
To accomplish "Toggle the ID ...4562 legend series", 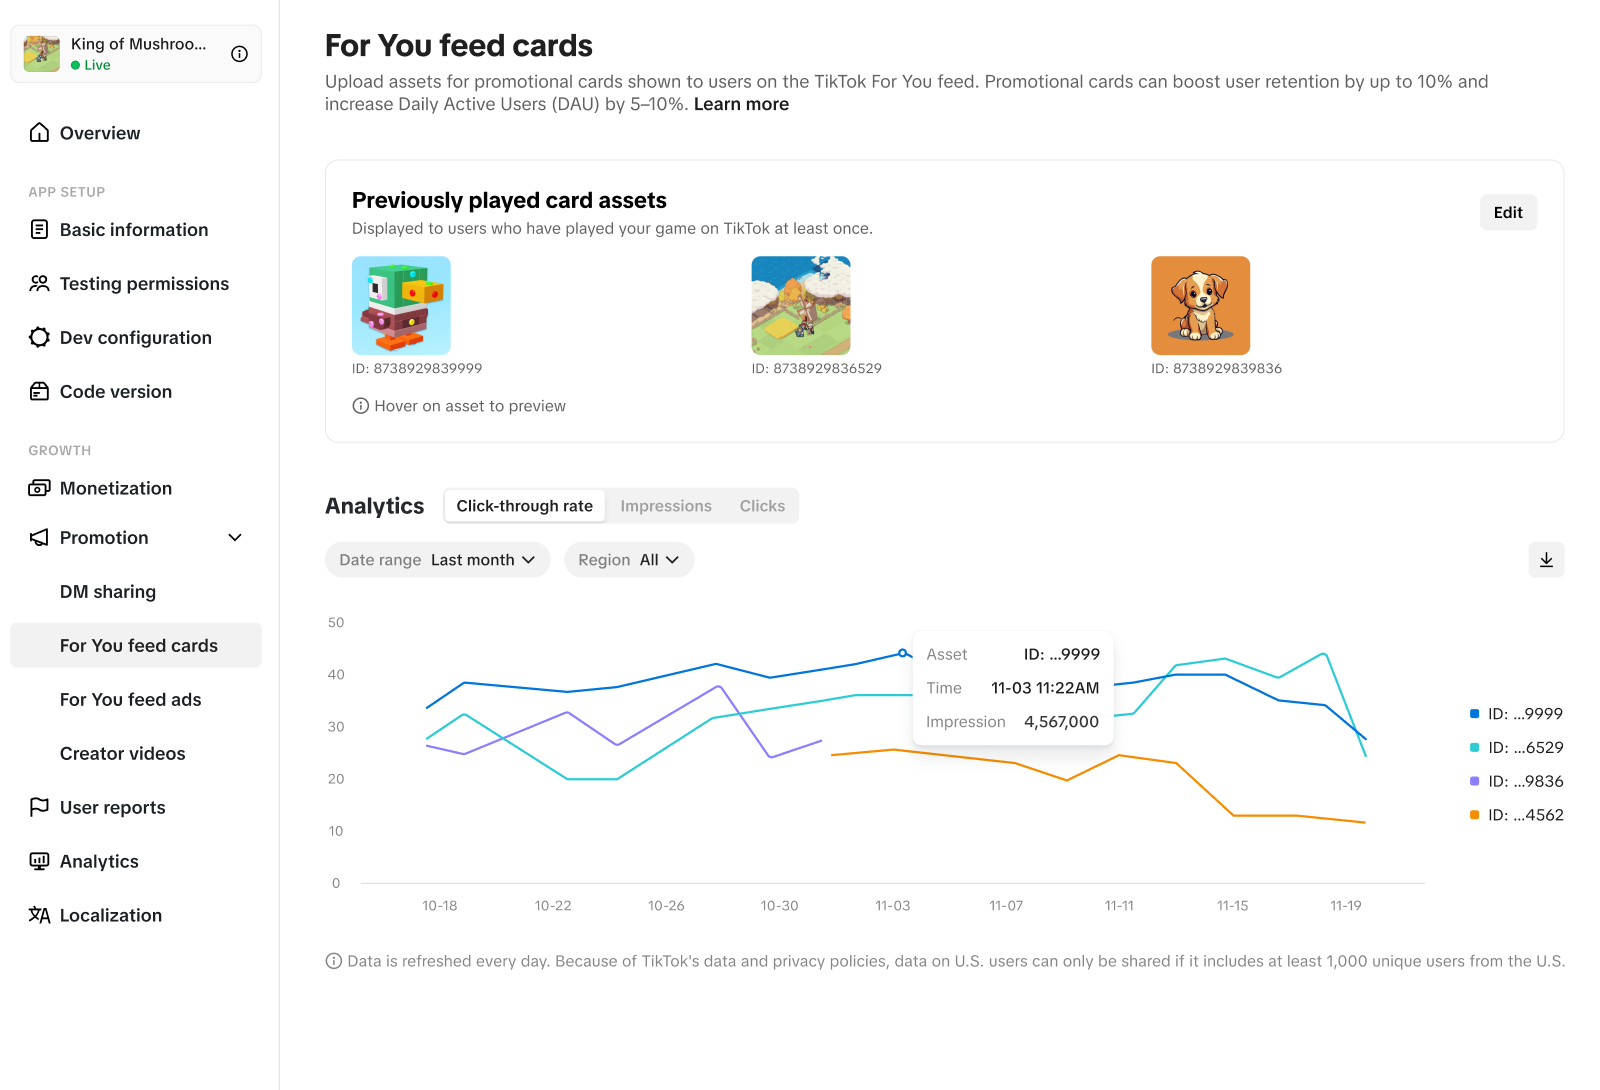I will [x=1516, y=815].
